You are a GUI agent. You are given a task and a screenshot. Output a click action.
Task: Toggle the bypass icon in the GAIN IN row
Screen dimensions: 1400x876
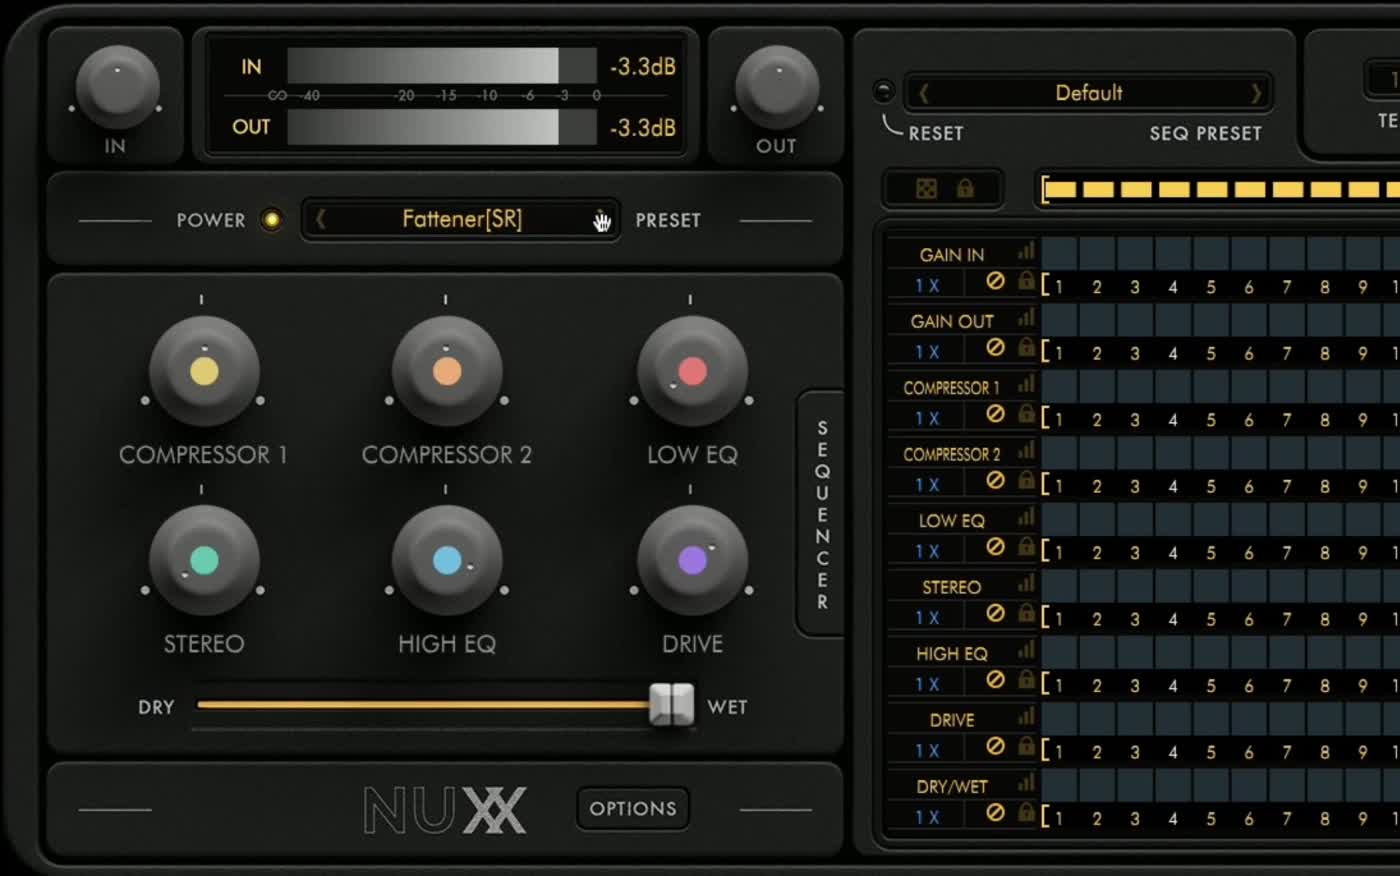click(x=995, y=281)
